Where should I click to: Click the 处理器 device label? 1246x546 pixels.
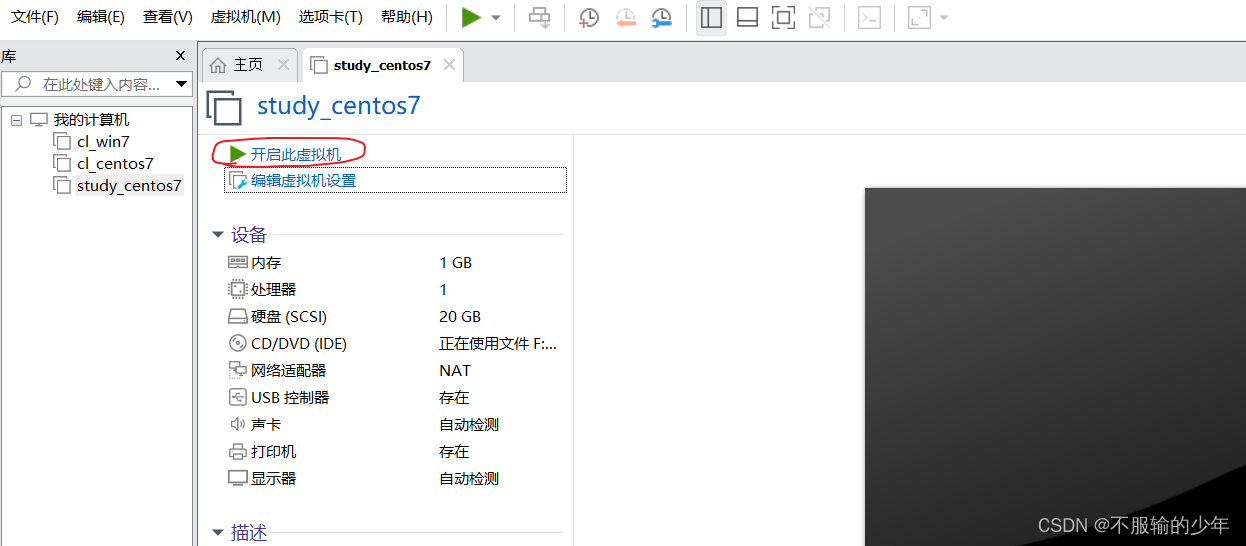click(x=274, y=289)
